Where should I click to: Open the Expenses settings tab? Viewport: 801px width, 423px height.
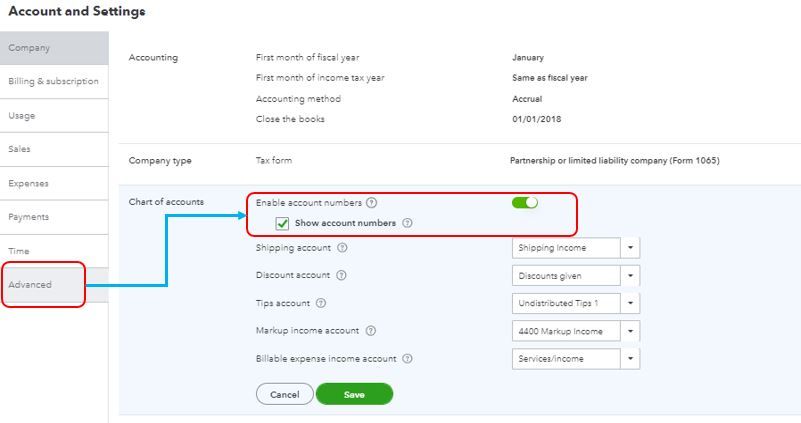click(x=28, y=183)
